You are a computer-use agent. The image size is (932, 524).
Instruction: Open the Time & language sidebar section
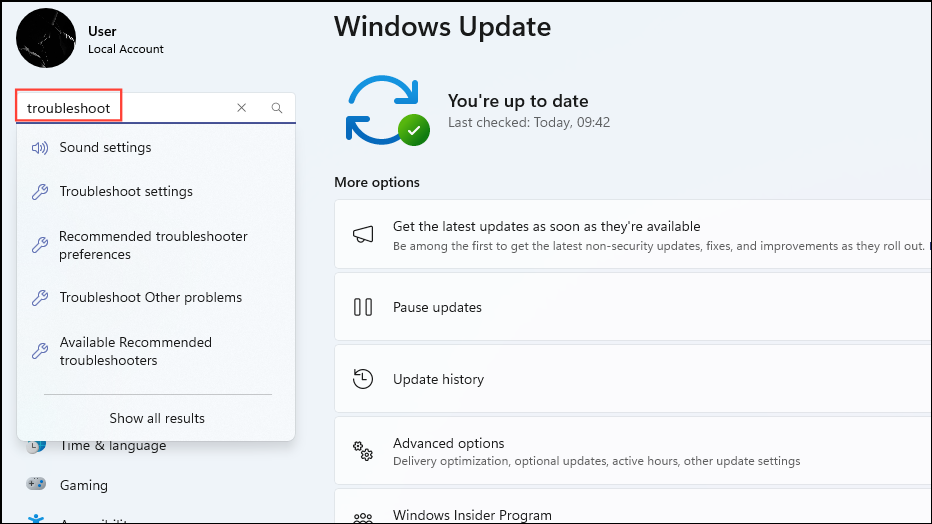tap(113, 446)
